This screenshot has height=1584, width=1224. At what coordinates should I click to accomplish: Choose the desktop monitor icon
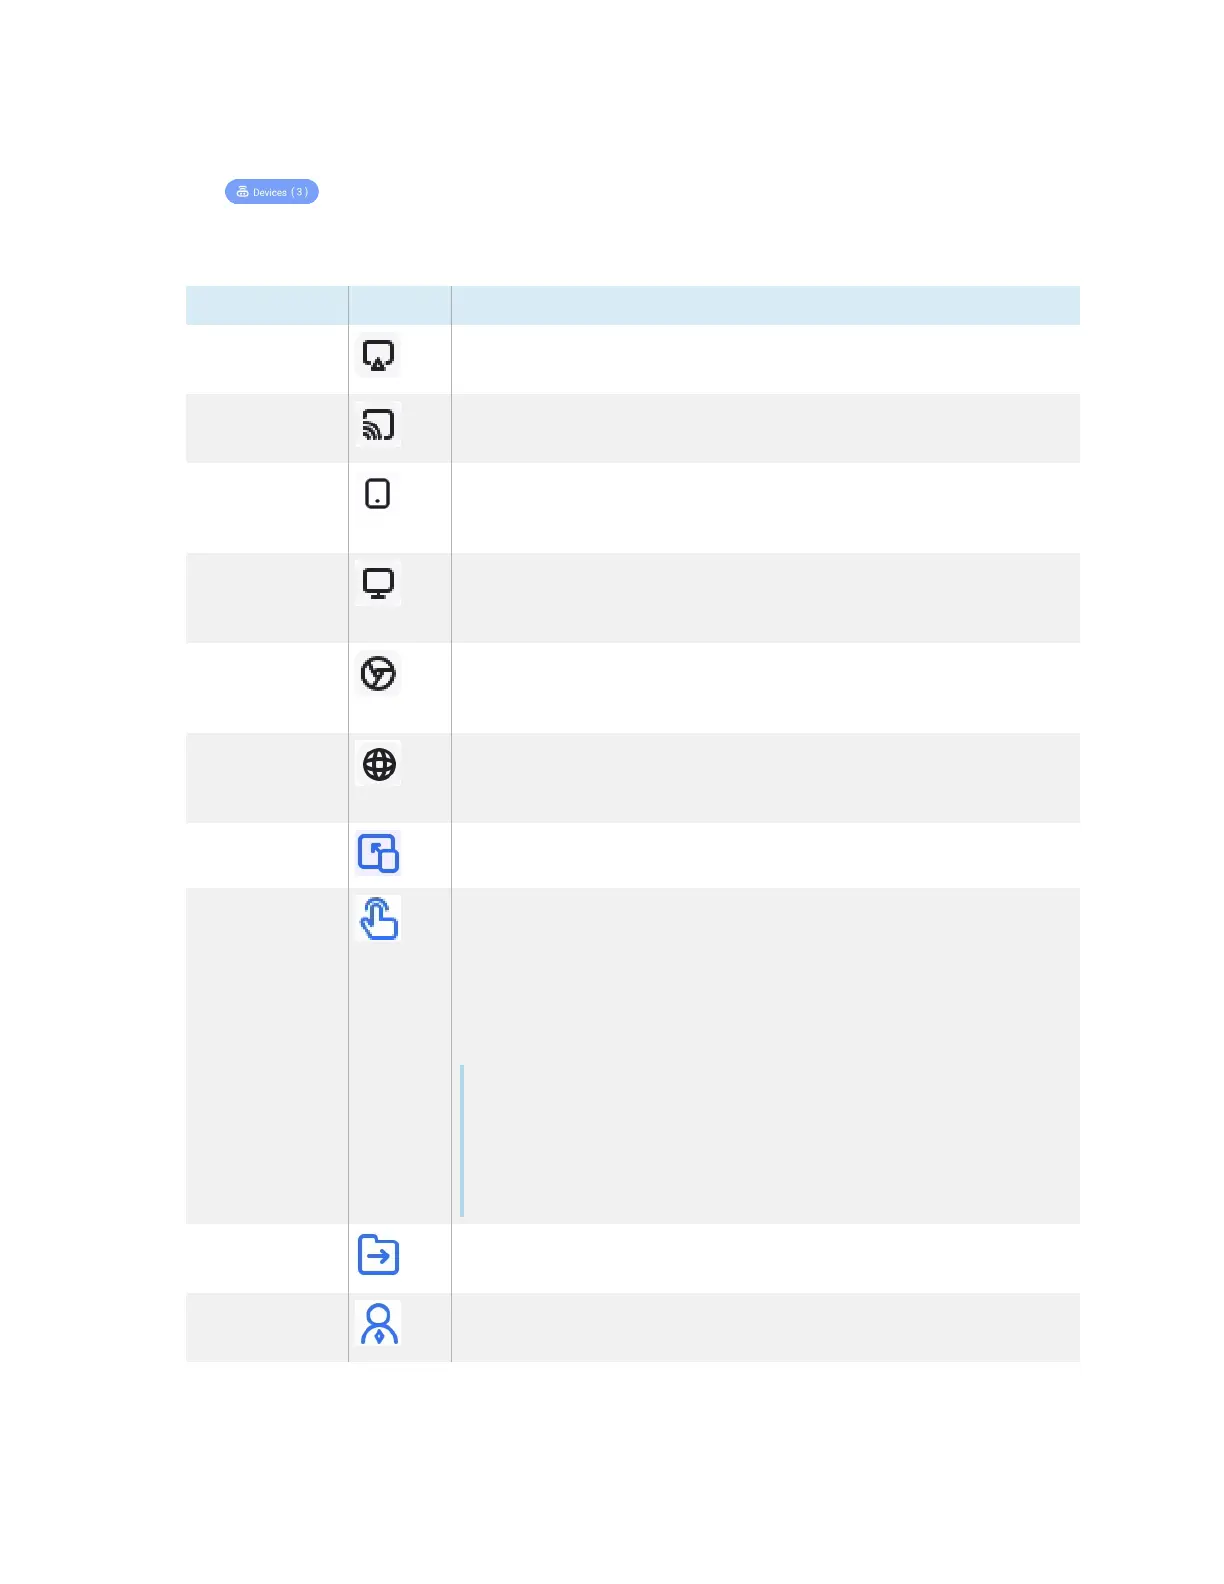pos(378,583)
